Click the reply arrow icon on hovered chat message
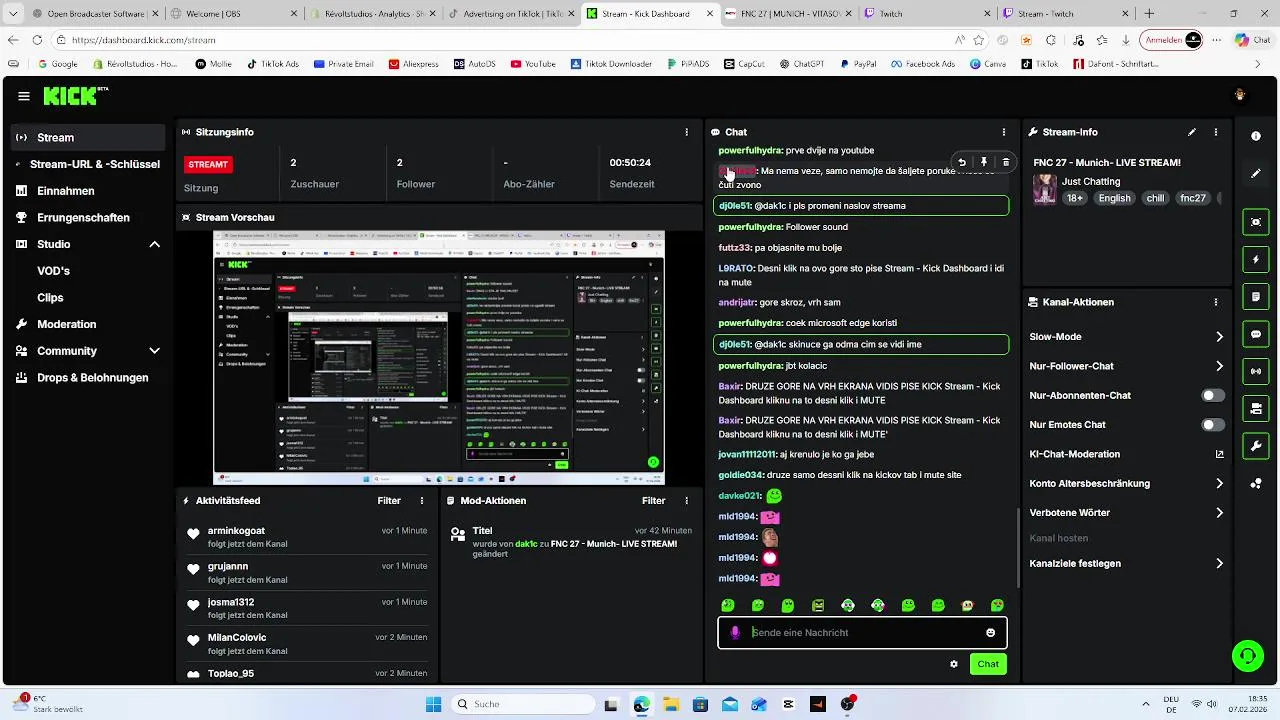This screenshot has width=1280, height=720. click(x=962, y=162)
